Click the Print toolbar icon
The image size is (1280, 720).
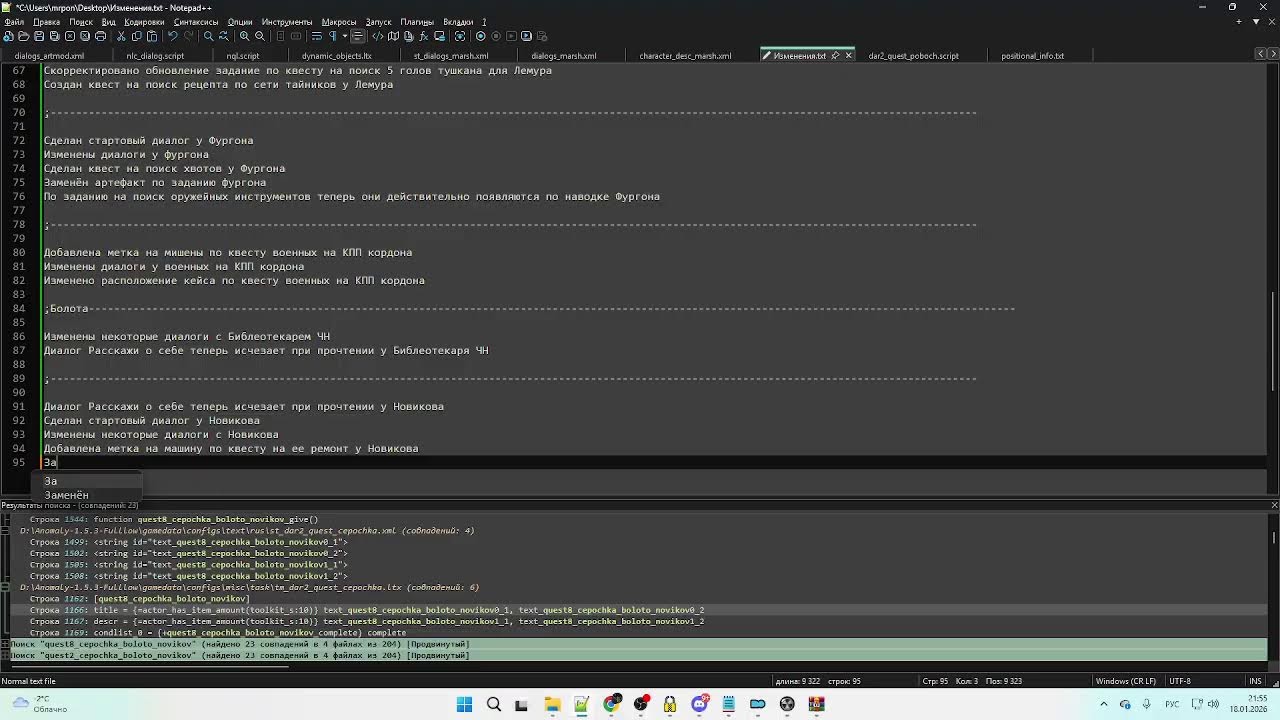click(100, 36)
